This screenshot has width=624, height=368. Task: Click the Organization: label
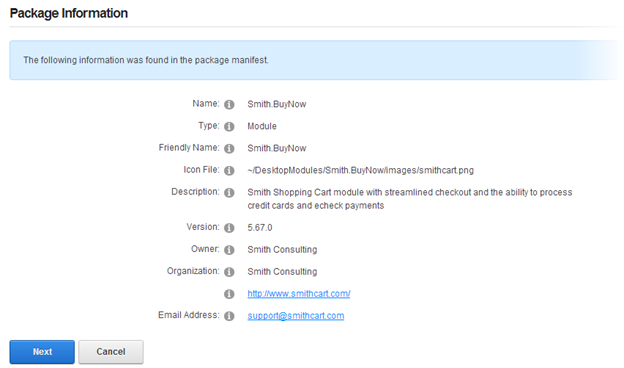(x=193, y=271)
